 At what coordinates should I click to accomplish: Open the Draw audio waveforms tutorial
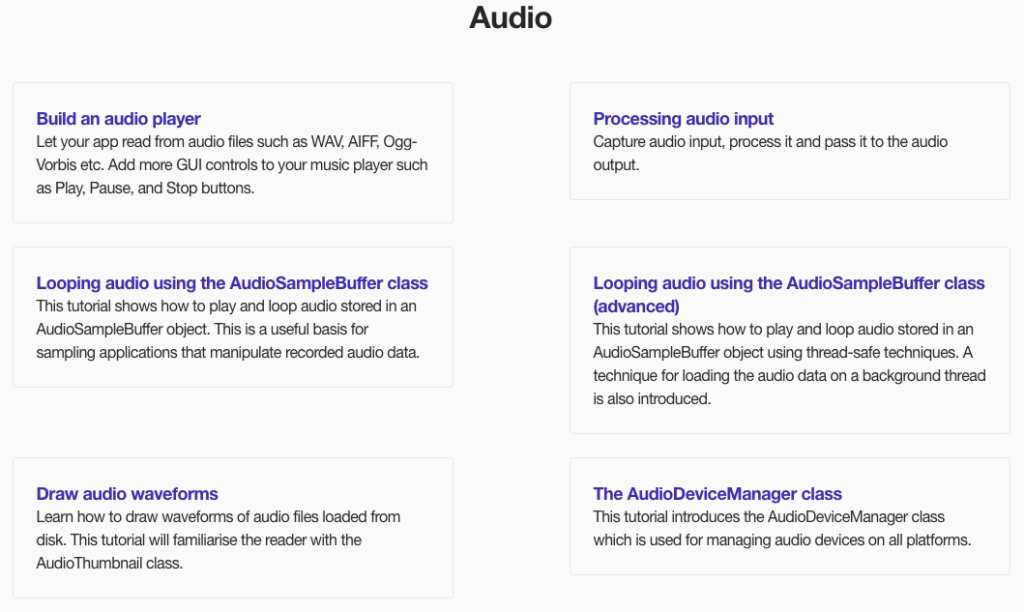tap(127, 494)
